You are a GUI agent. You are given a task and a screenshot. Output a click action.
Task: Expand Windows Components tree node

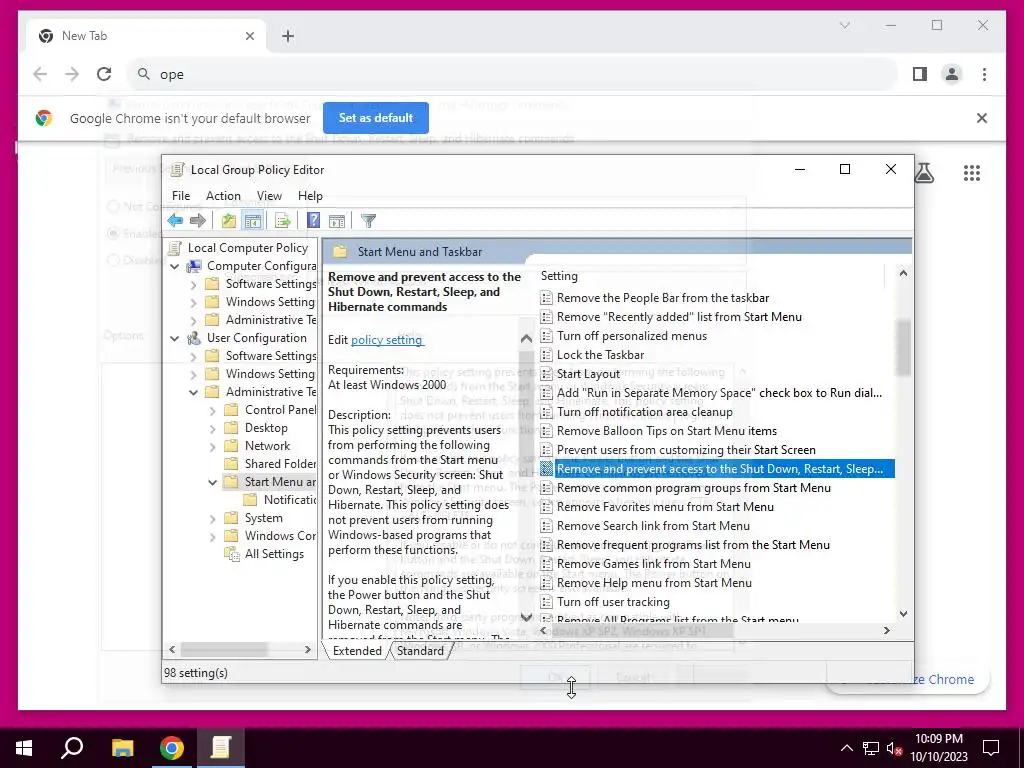click(212, 537)
